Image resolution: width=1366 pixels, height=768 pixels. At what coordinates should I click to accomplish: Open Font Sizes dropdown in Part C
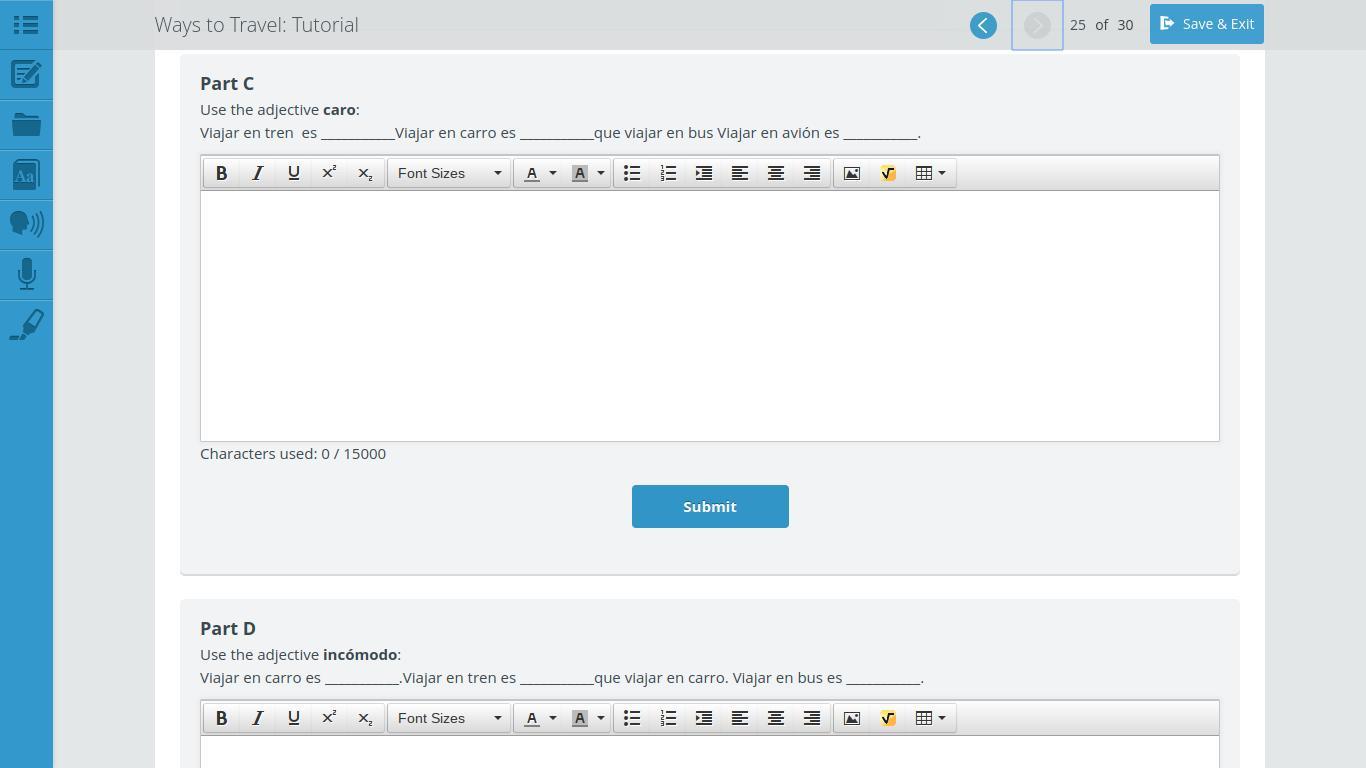[449, 173]
